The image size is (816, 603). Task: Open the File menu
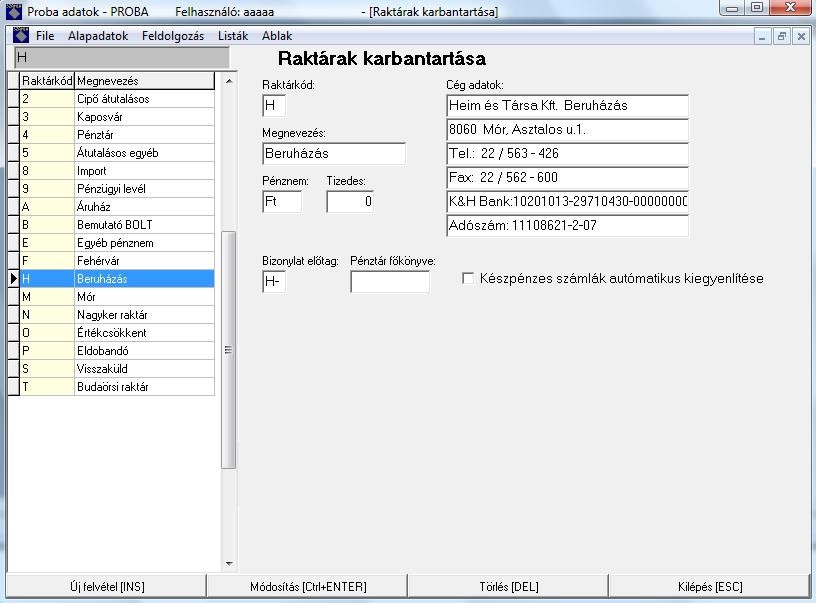(45, 36)
